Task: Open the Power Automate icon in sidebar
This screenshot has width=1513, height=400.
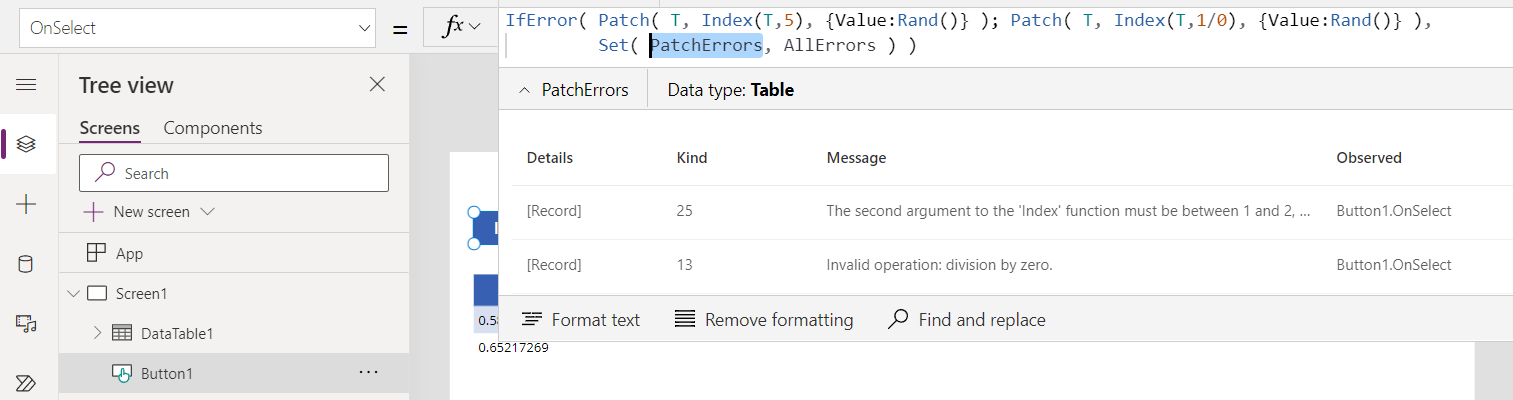Action: point(27,383)
